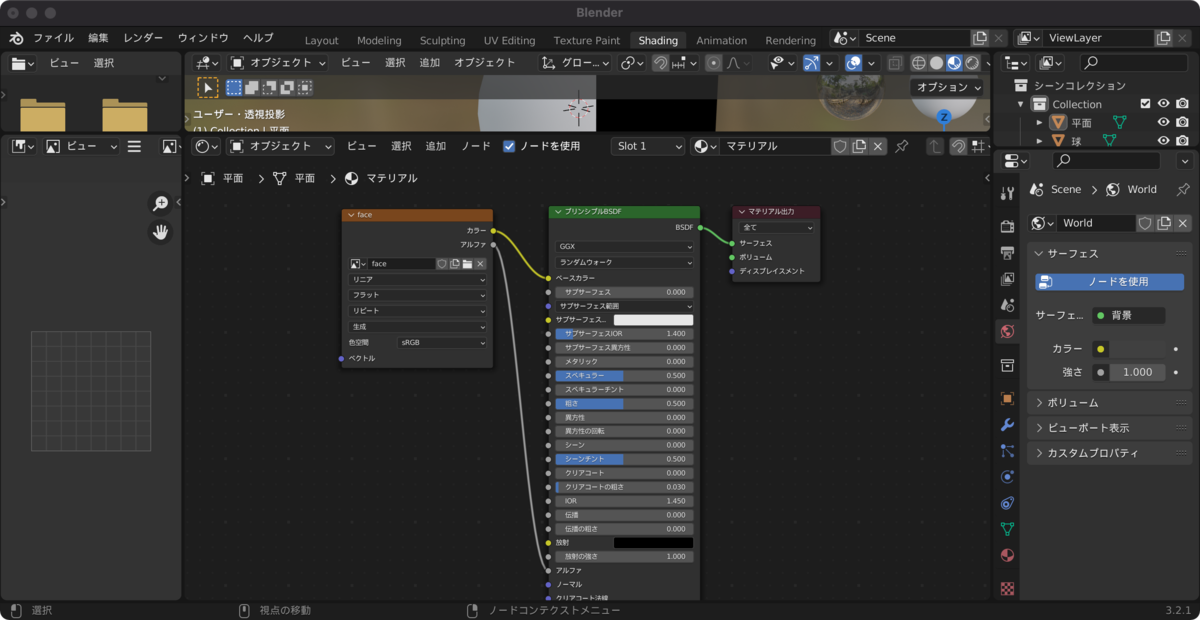
Task: Open the World properties tab
Action: pos(1007,331)
